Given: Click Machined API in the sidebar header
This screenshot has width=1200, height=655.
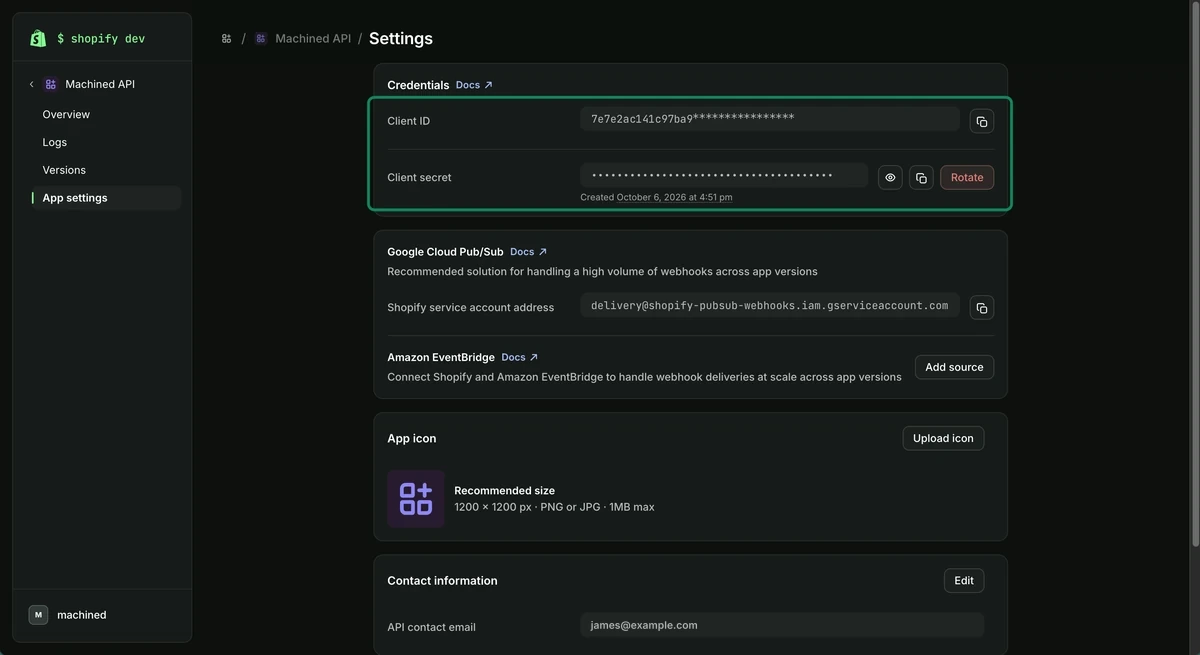Looking at the screenshot, I should (x=100, y=84).
